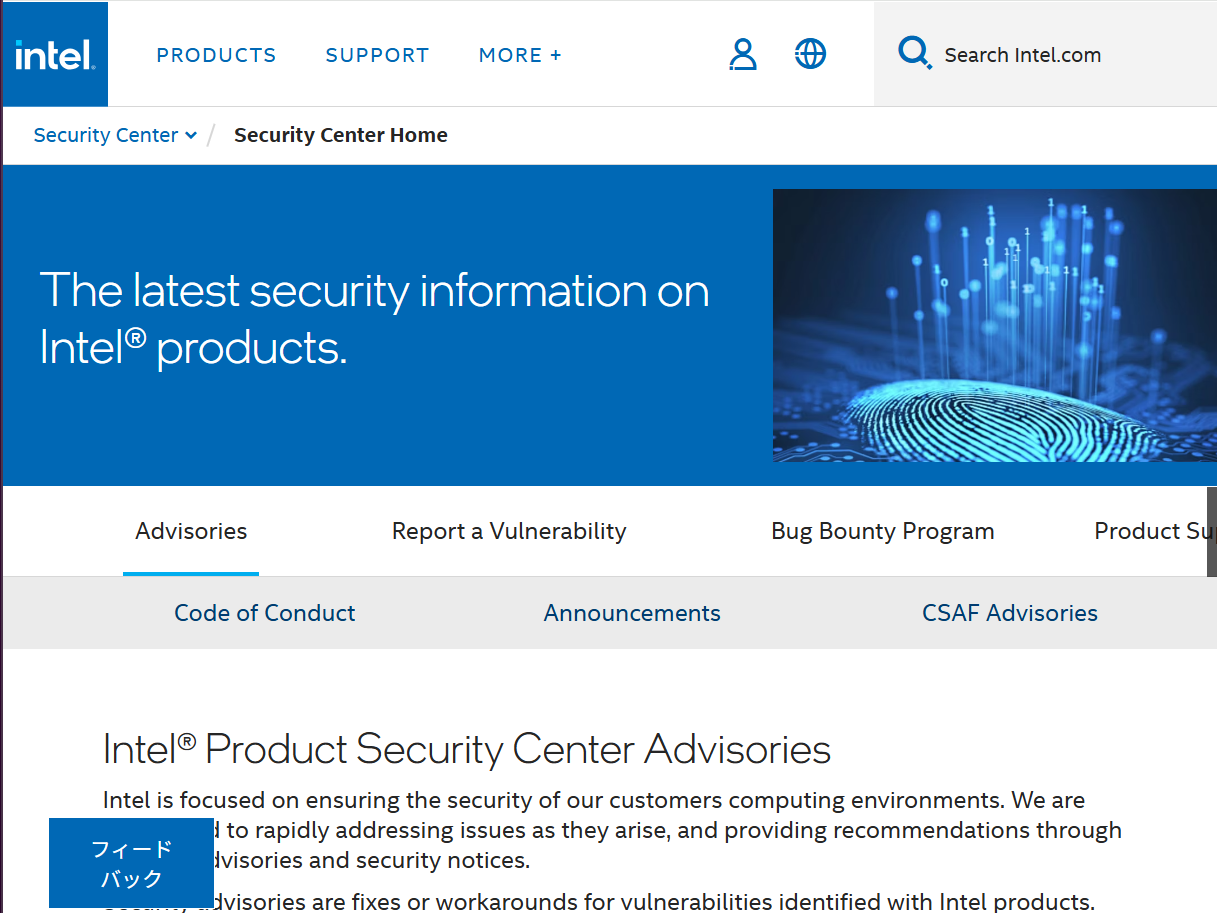Open the SUPPORT menu item

[377, 55]
